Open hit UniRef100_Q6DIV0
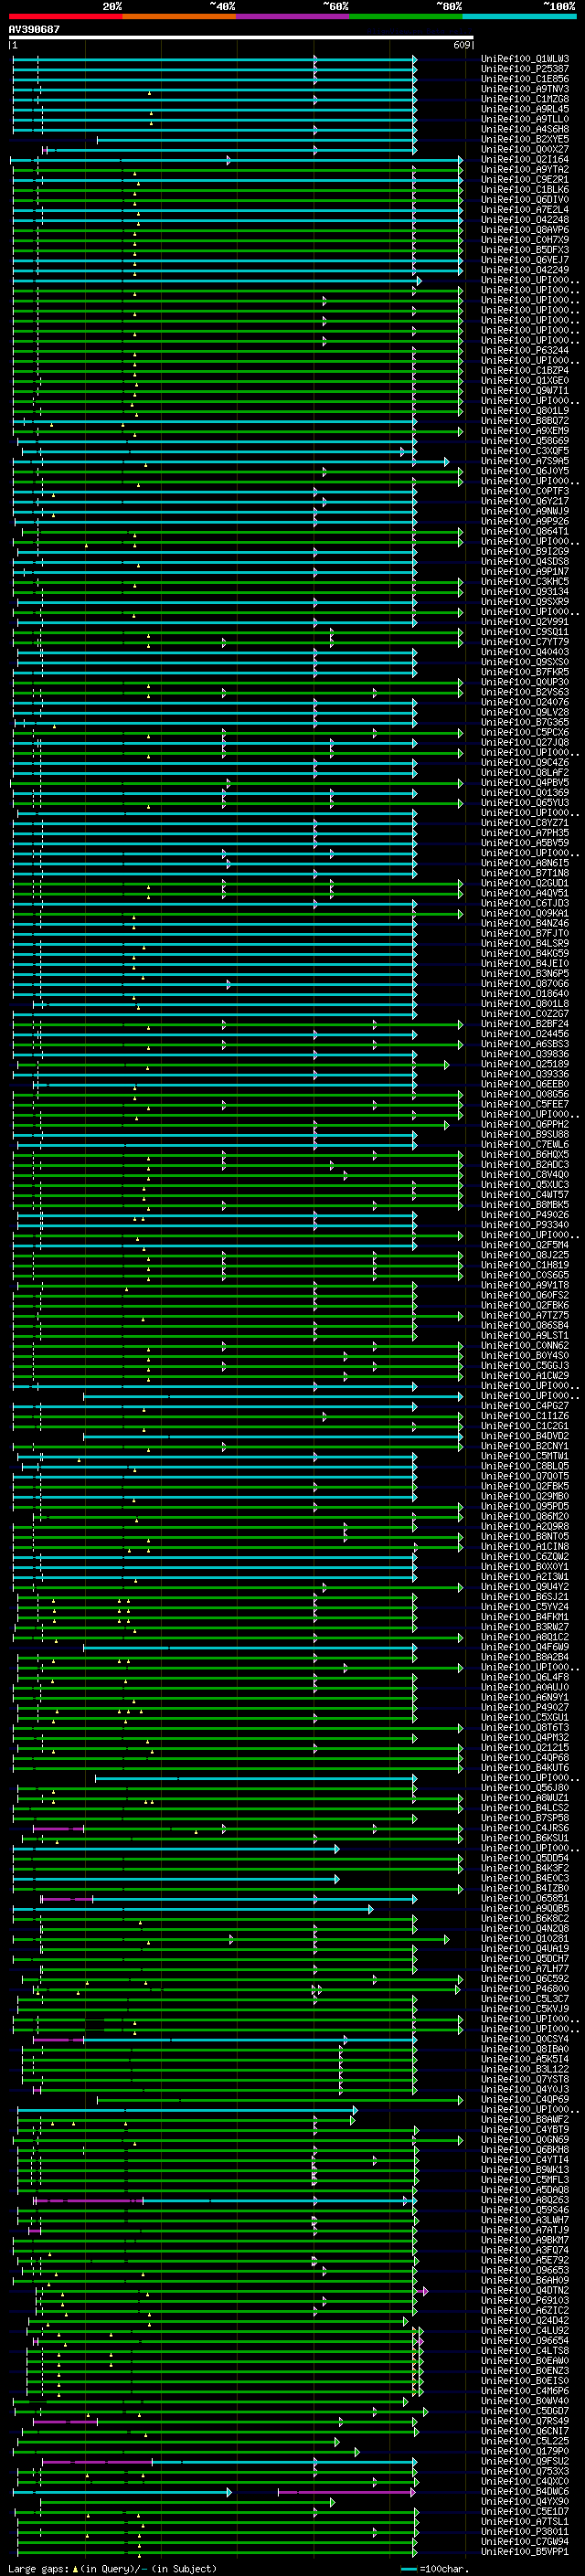The height and width of the screenshot is (2576, 585). [524, 199]
